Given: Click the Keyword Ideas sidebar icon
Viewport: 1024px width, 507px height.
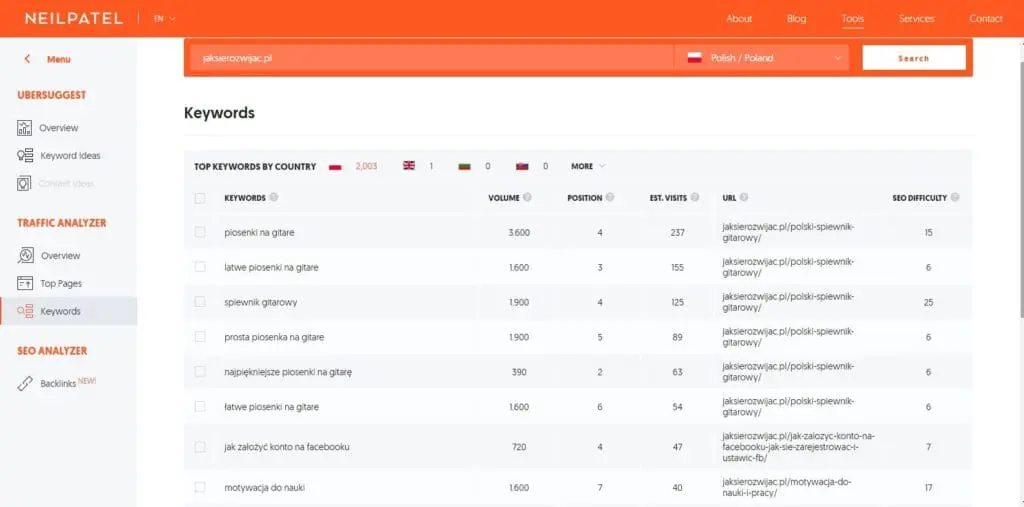Looking at the screenshot, I should pos(25,155).
